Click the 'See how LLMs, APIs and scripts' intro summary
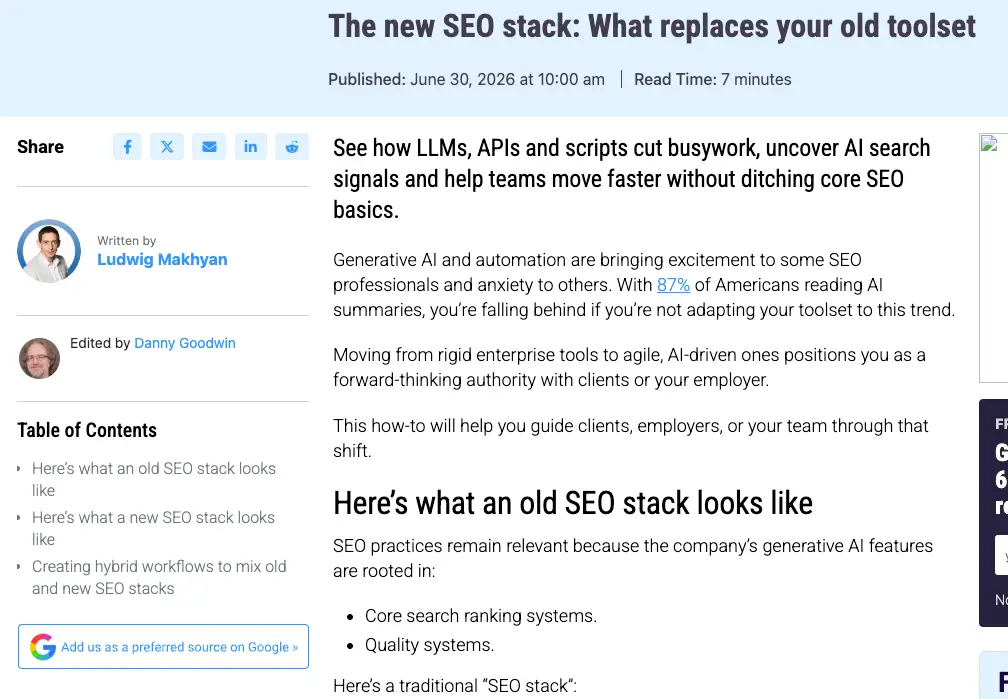Image resolution: width=1008 pixels, height=699 pixels. [x=631, y=179]
